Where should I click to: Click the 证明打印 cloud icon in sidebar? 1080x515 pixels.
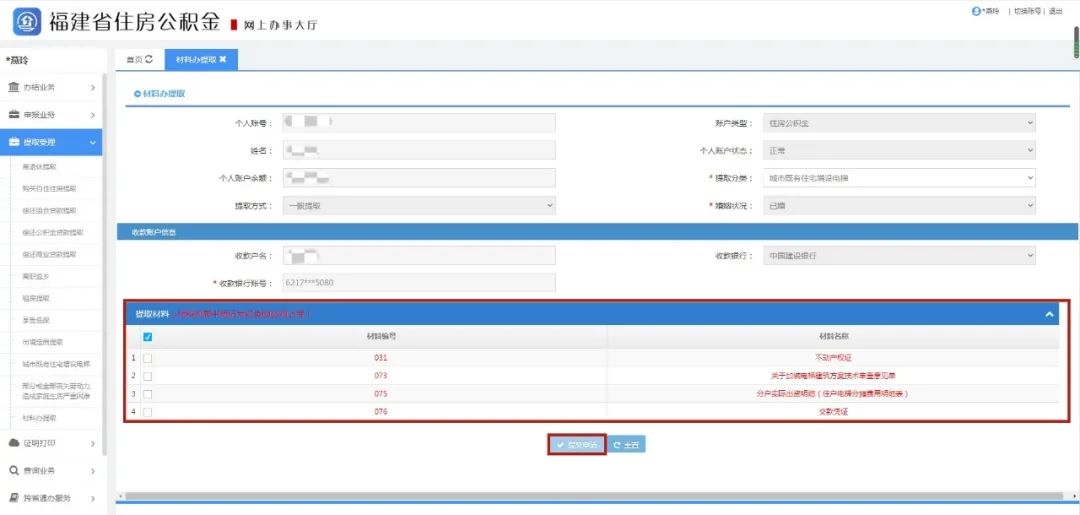pos(14,443)
